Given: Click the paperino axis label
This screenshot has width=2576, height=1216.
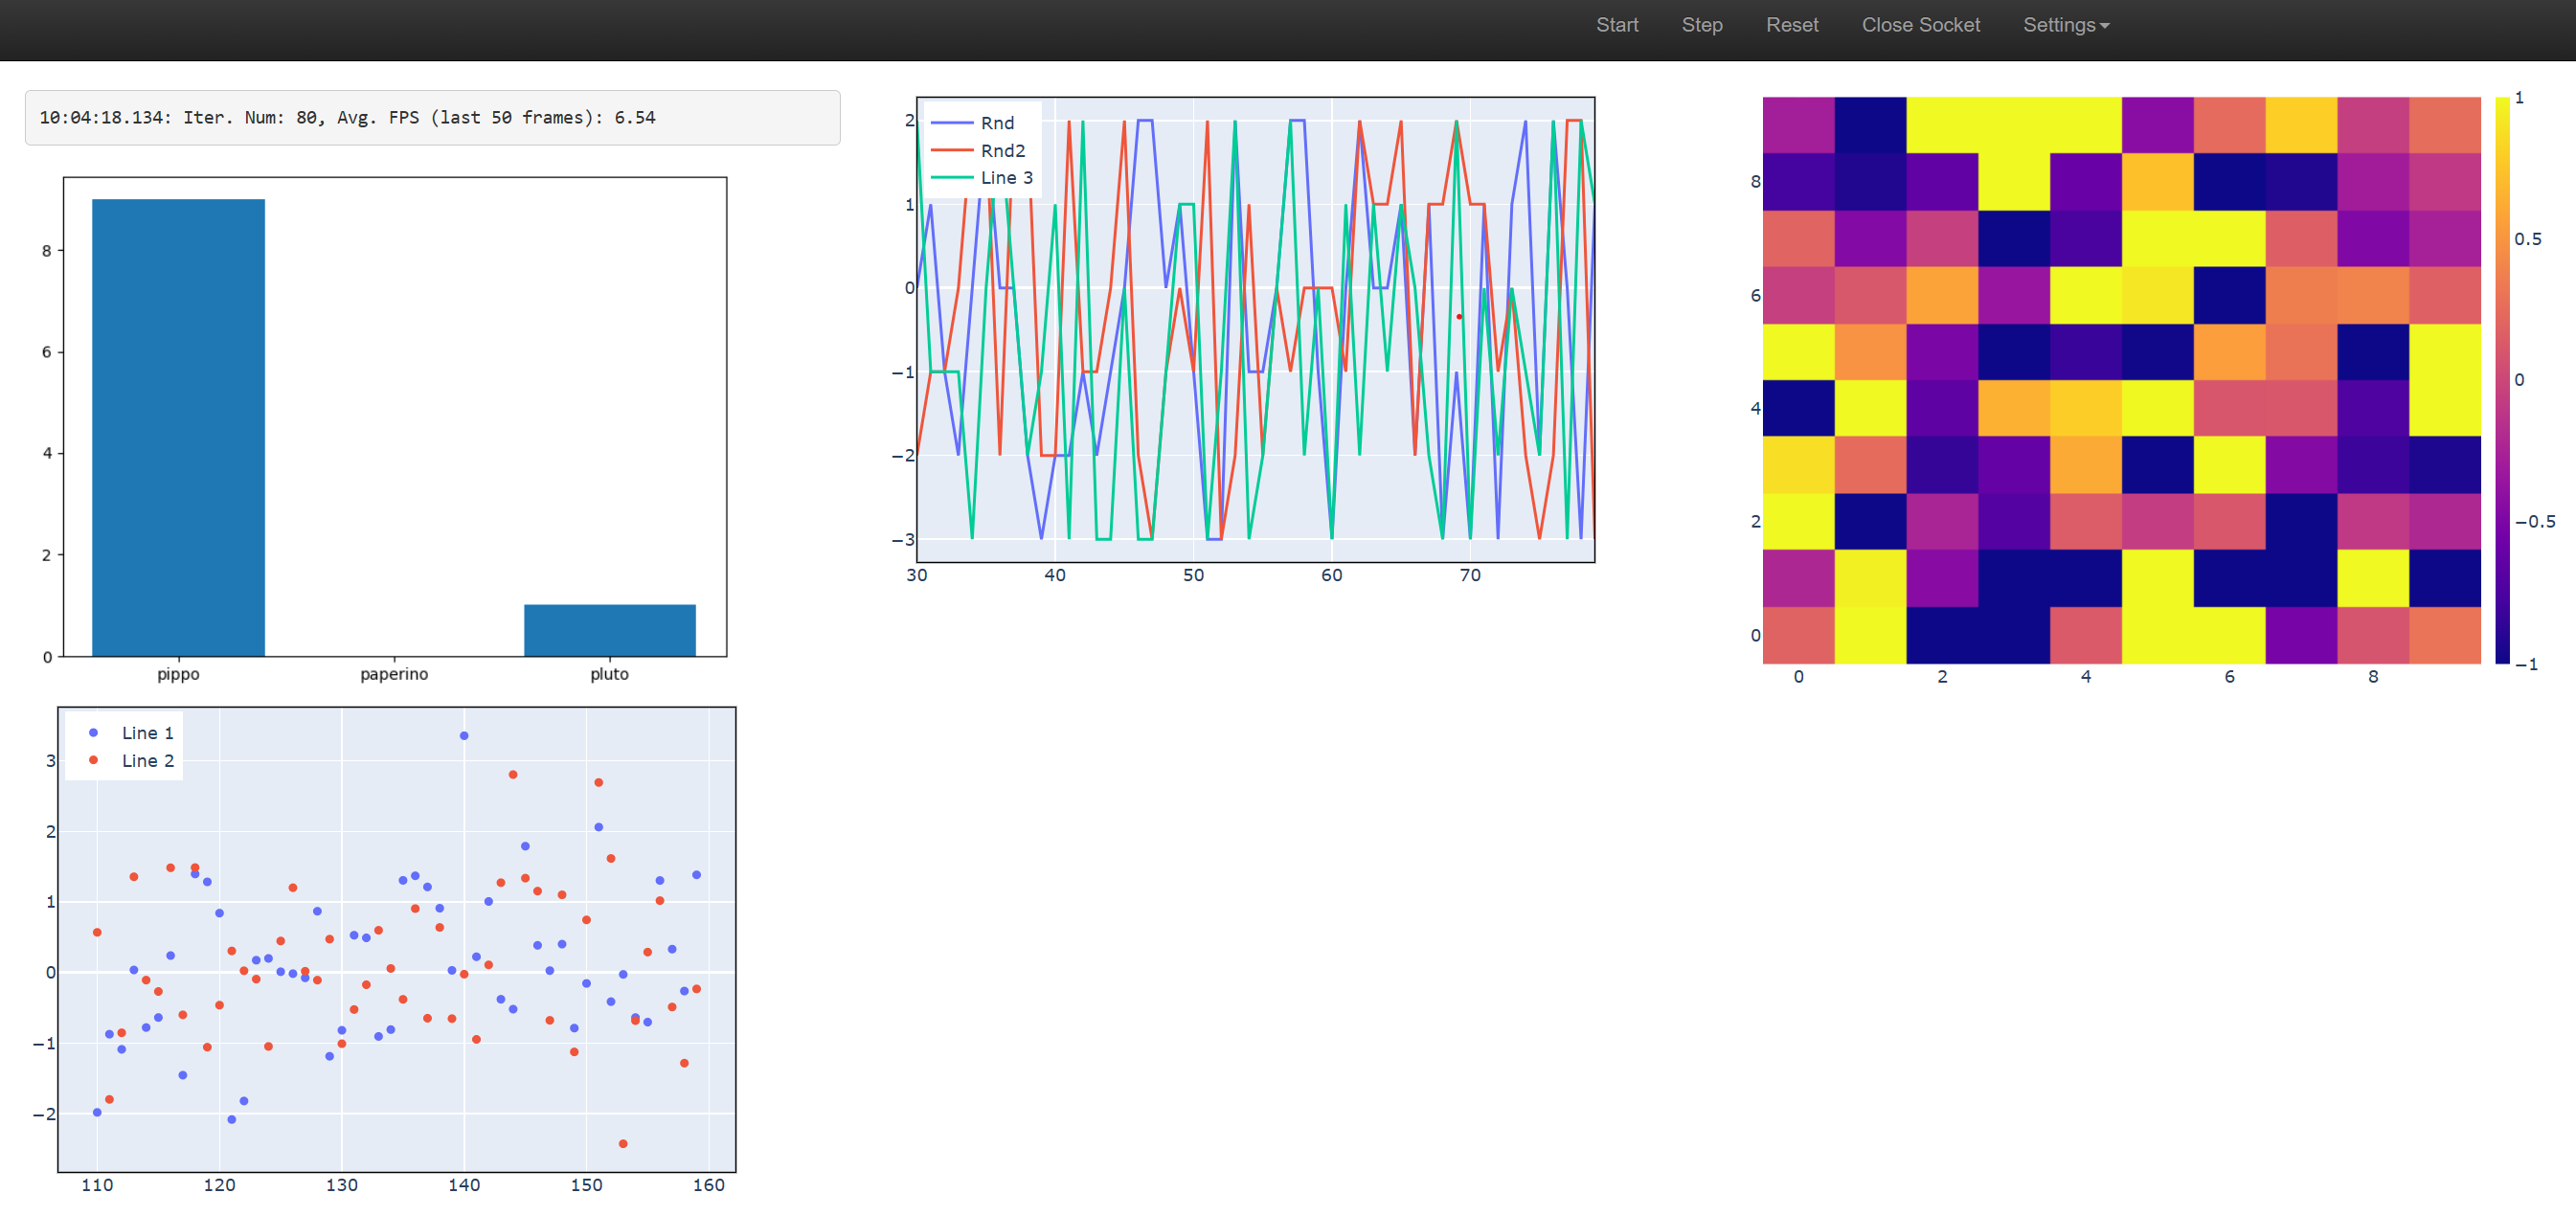Looking at the screenshot, I should pyautogui.click(x=394, y=674).
